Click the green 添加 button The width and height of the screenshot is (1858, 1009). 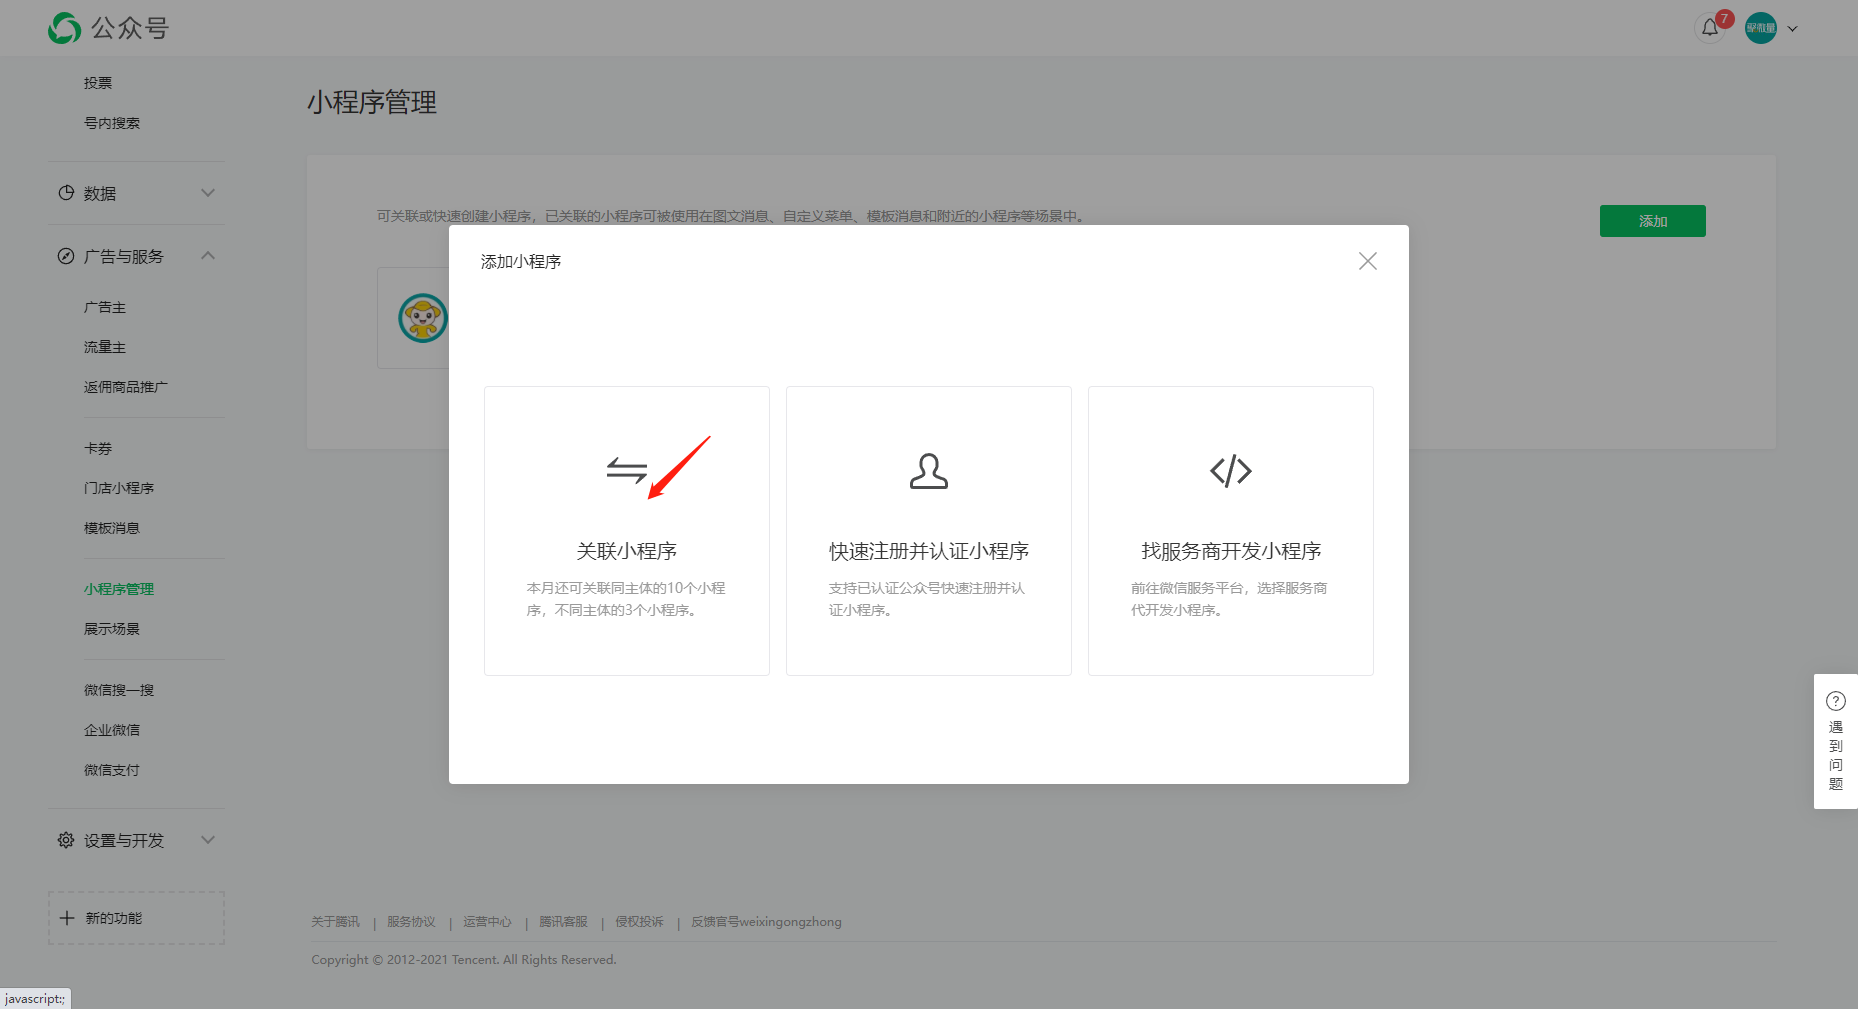pyautogui.click(x=1653, y=221)
